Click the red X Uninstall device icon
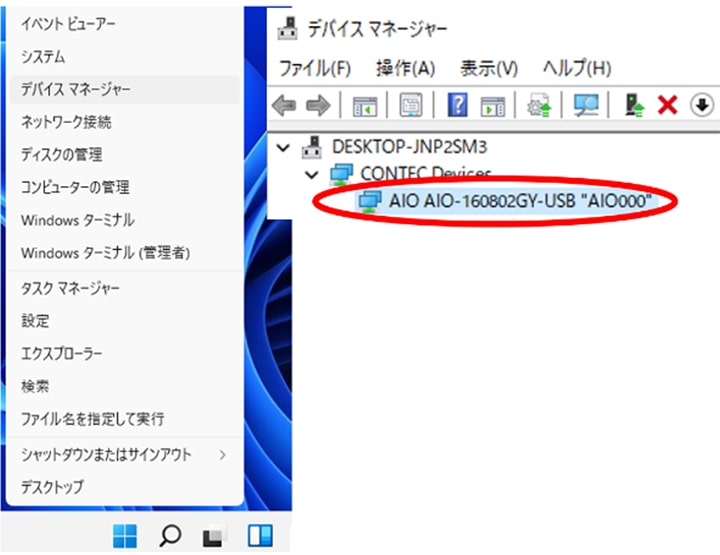Viewport: 720px width, 555px height. click(667, 105)
